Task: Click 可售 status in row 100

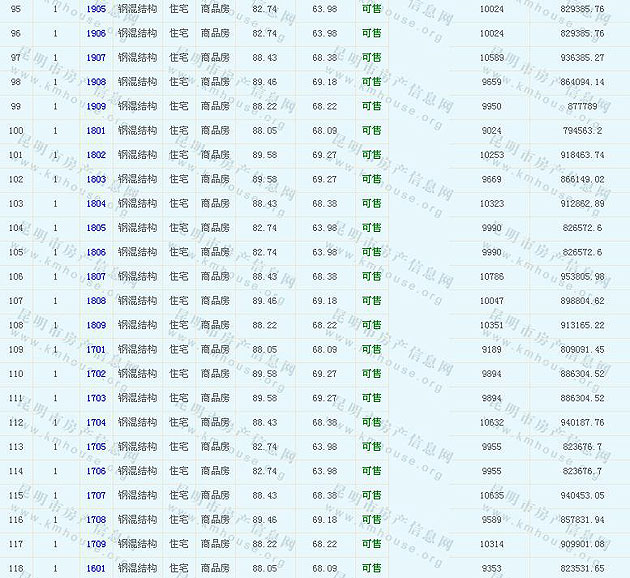Action: [x=371, y=131]
